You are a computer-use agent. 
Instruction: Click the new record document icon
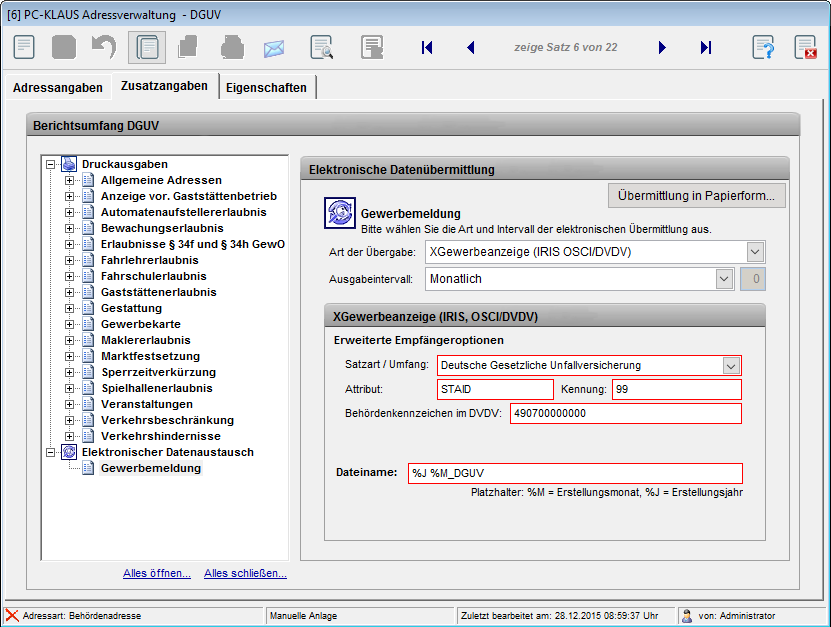(x=24, y=47)
